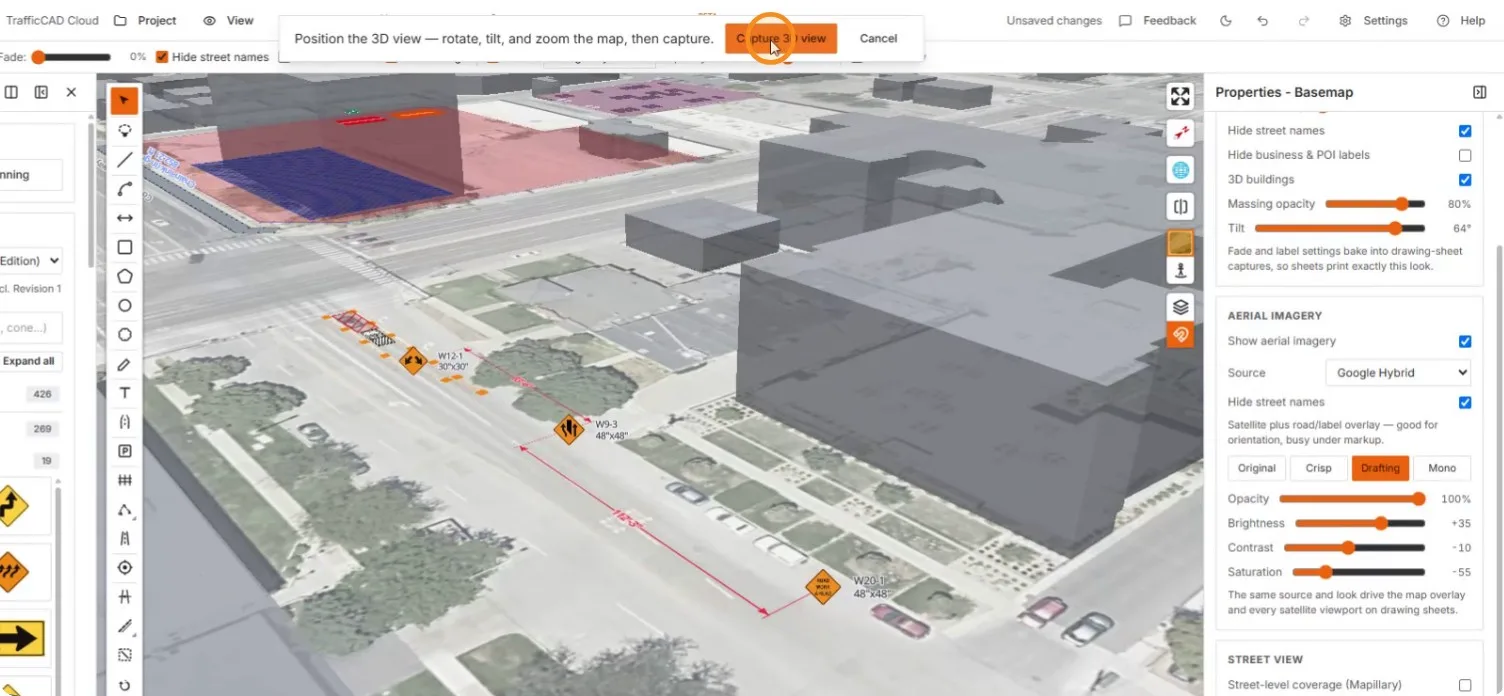Select the double-headed dimension arrow tool
1504x696 pixels.
[x=125, y=218]
